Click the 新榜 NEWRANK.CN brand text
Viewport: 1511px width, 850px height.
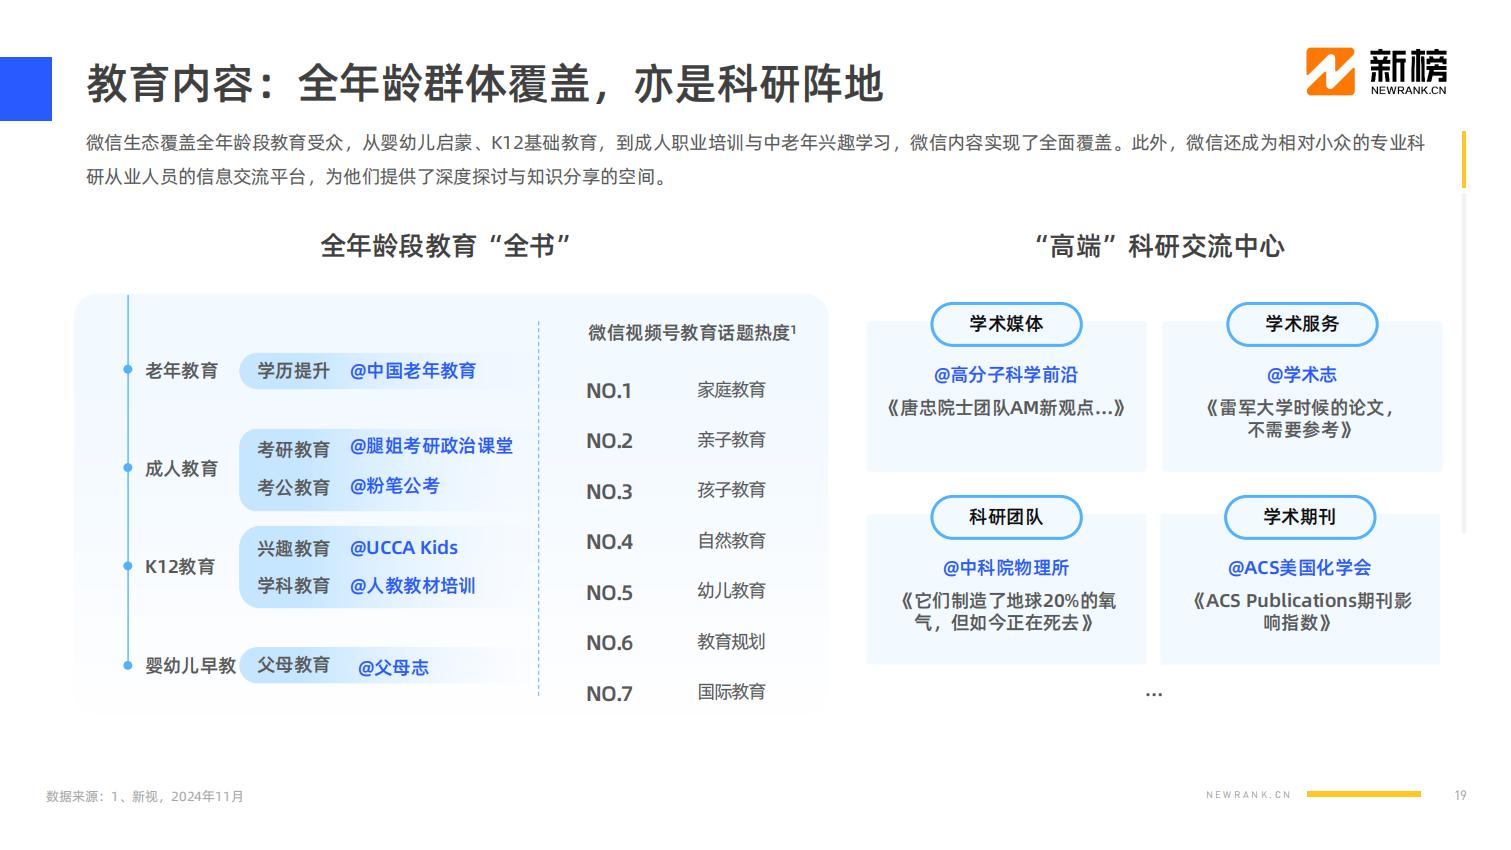[1408, 73]
